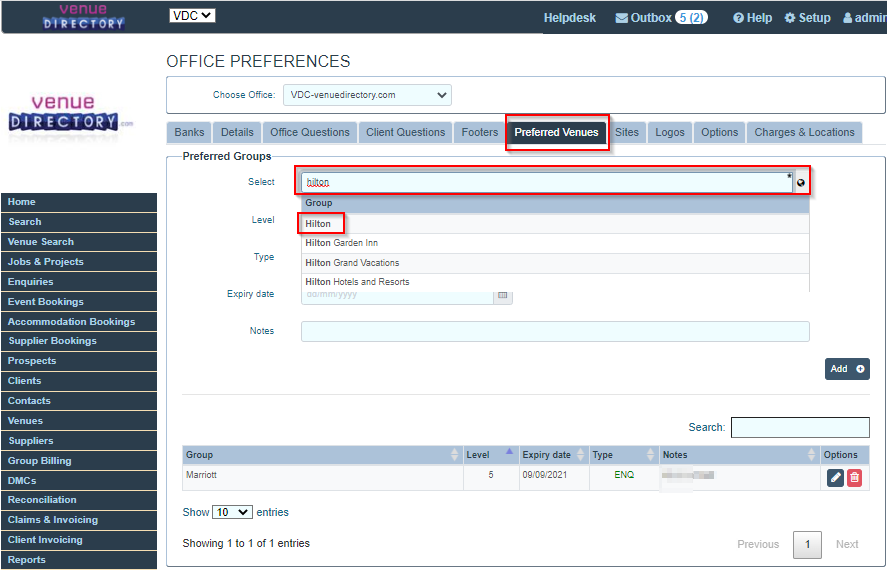Open Contacts in the sidebar

click(x=79, y=401)
